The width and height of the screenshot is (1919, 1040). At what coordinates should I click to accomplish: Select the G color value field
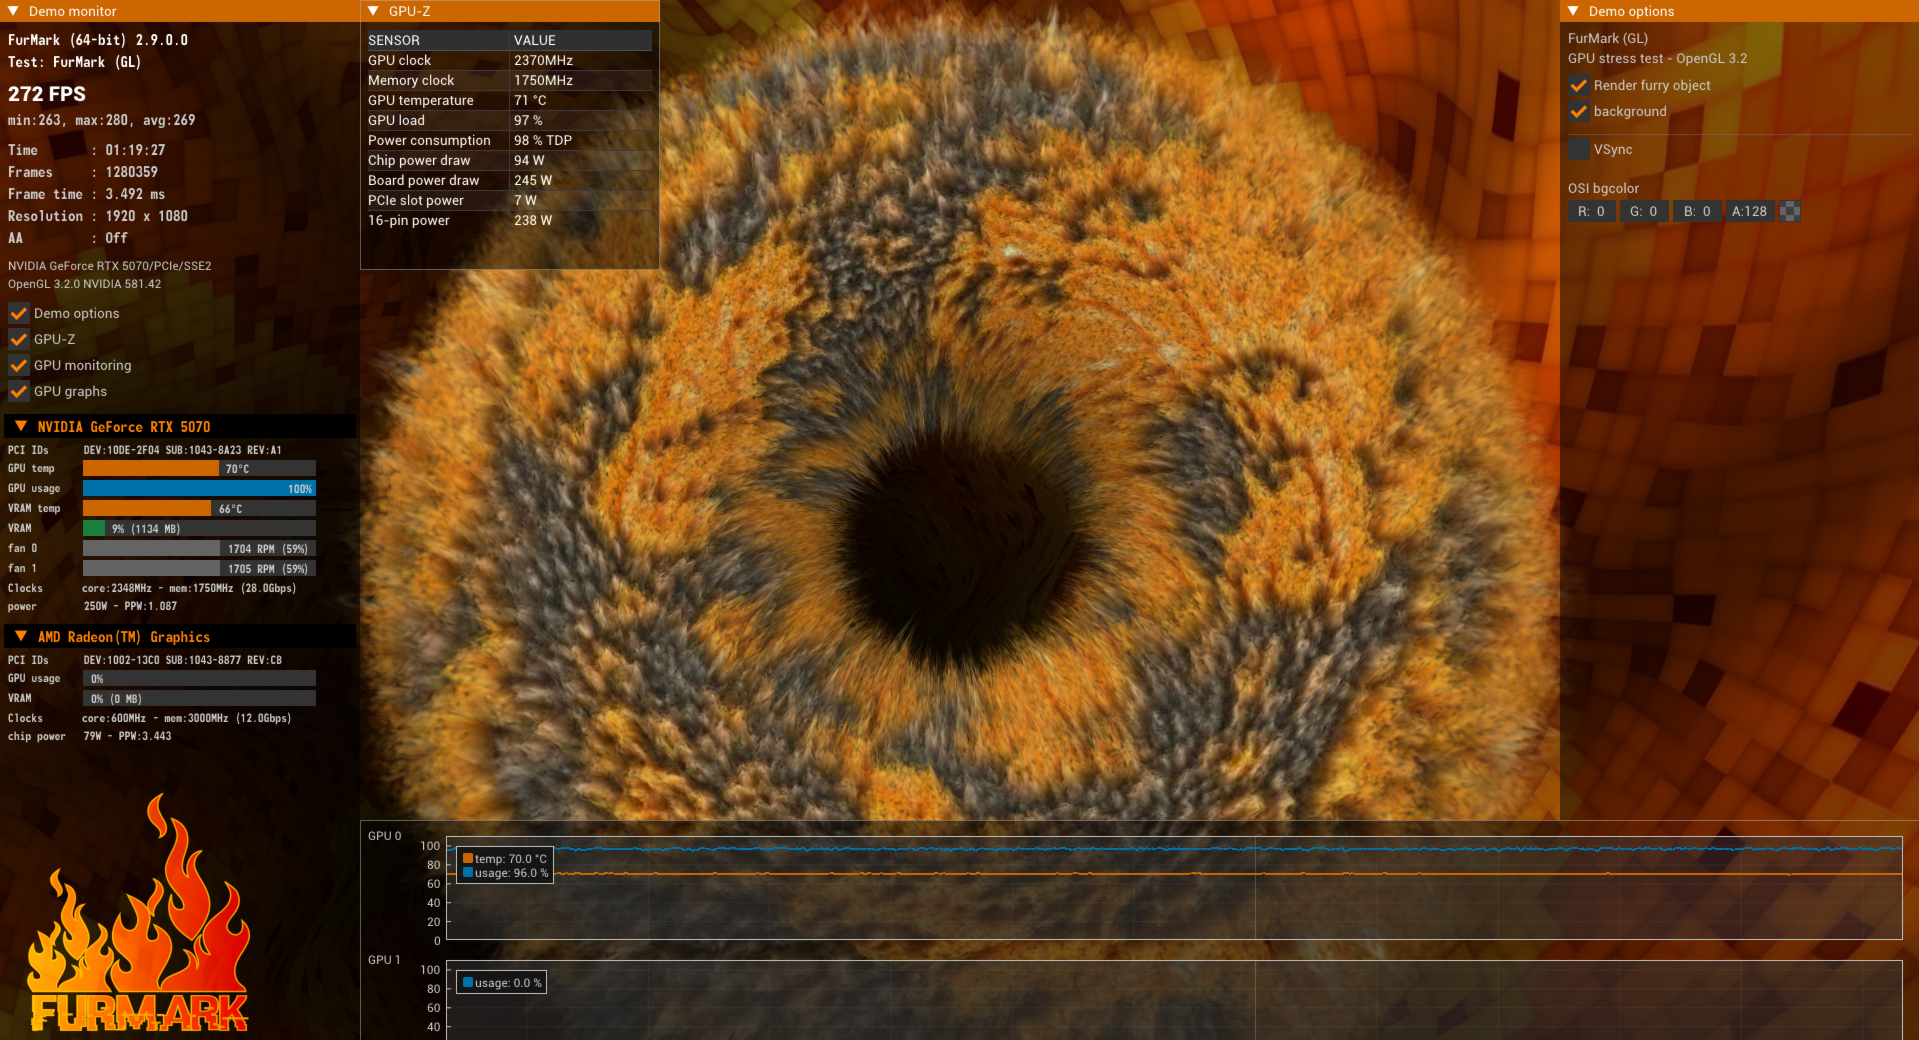tap(1643, 211)
